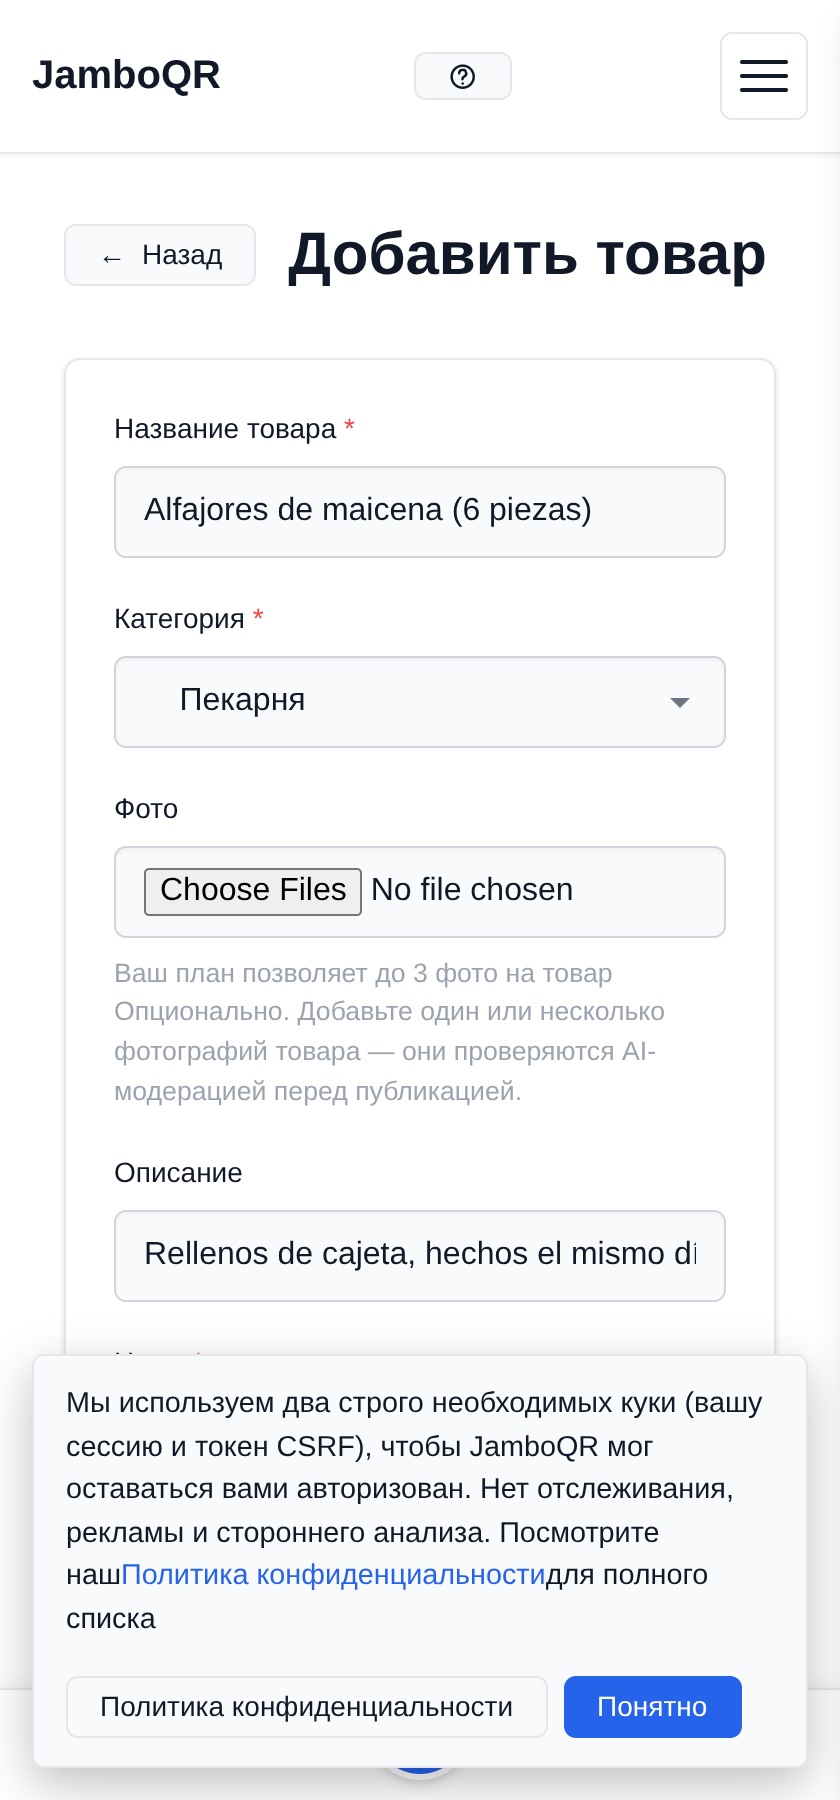Focus the Описание text field
This screenshot has height=1800, width=840.
point(420,1256)
